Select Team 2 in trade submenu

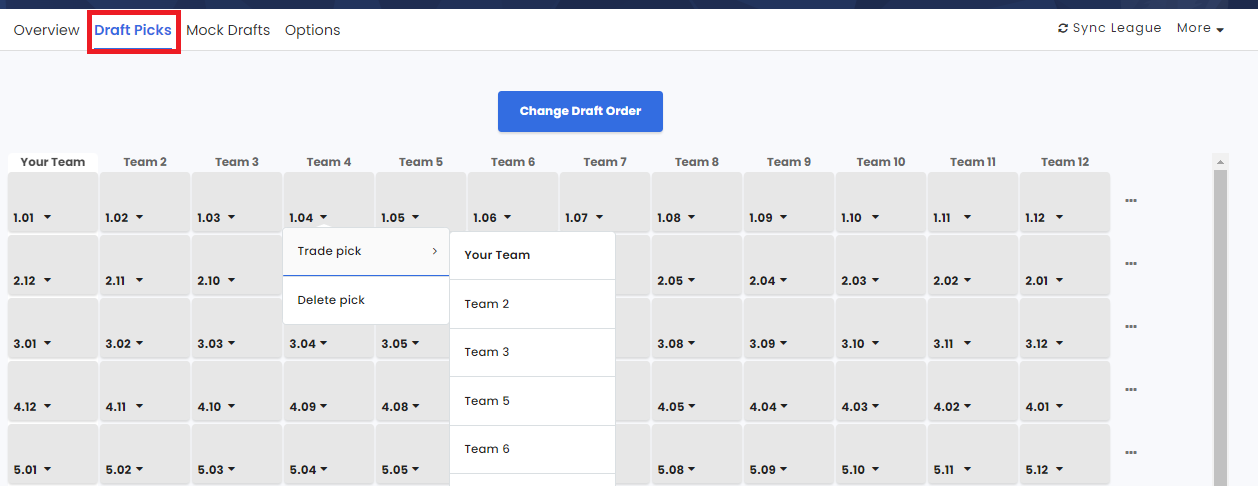532,304
